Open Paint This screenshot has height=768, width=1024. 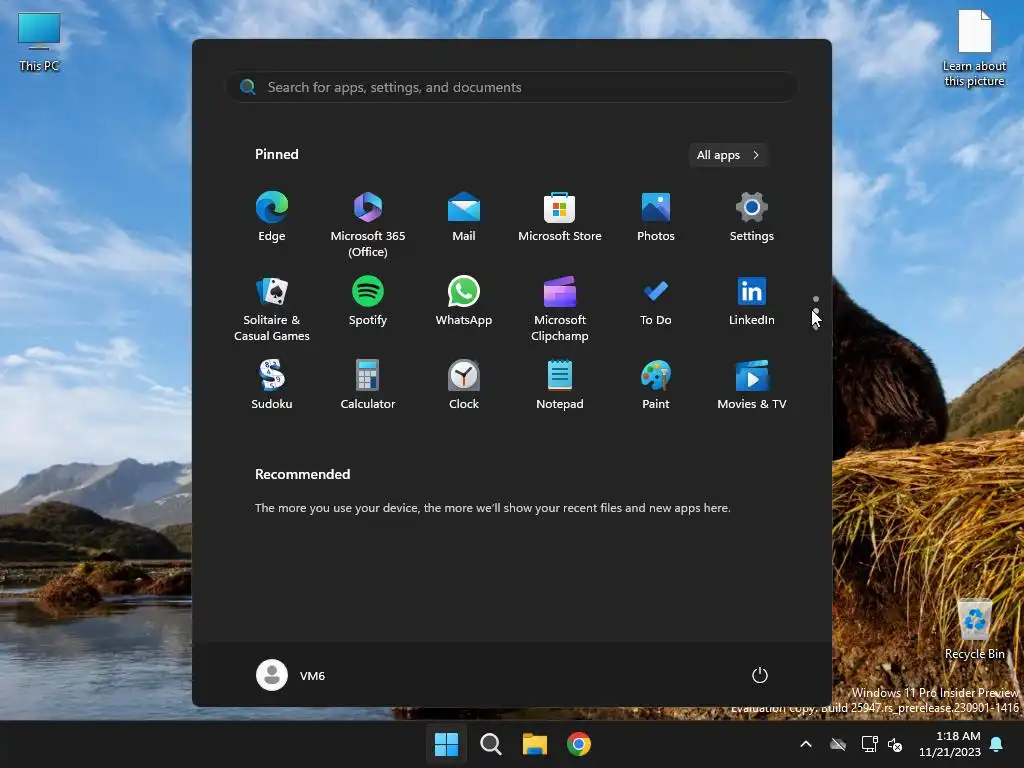[x=656, y=385]
